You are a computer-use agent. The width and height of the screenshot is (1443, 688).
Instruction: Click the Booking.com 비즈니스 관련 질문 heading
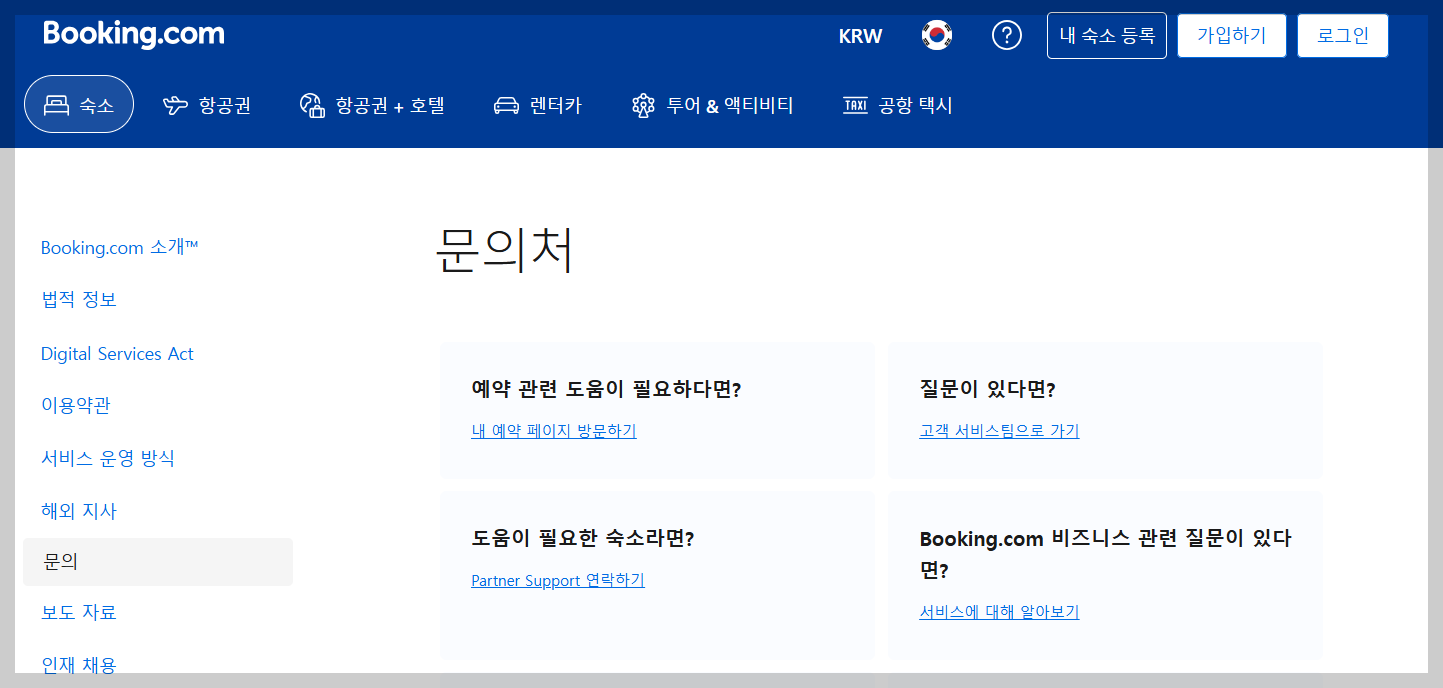coord(1105,554)
